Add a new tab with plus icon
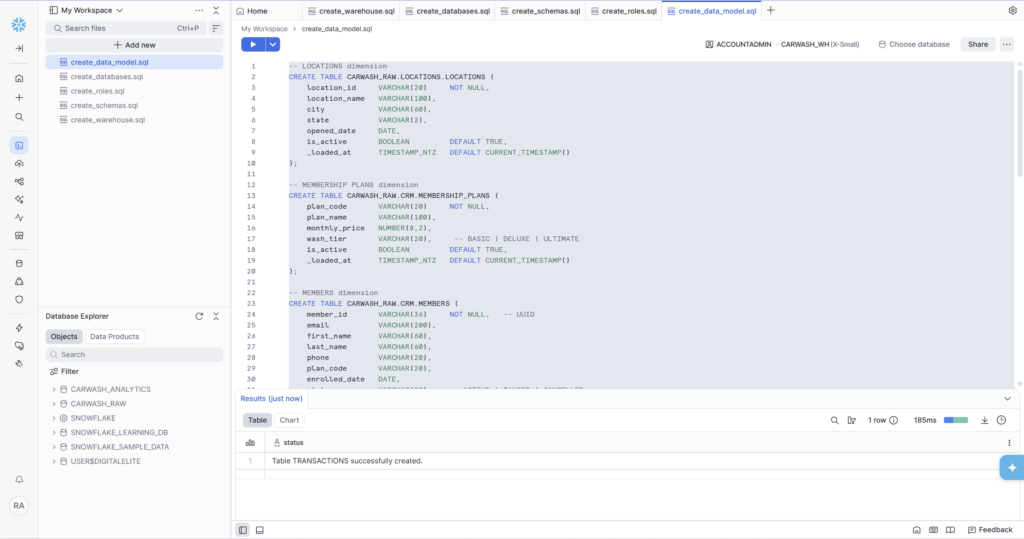 click(770, 10)
